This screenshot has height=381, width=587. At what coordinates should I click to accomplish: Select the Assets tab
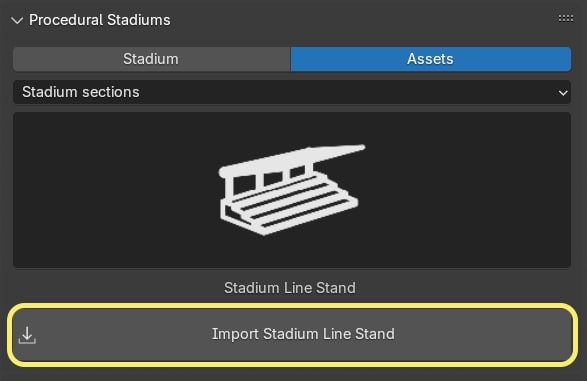(431, 59)
